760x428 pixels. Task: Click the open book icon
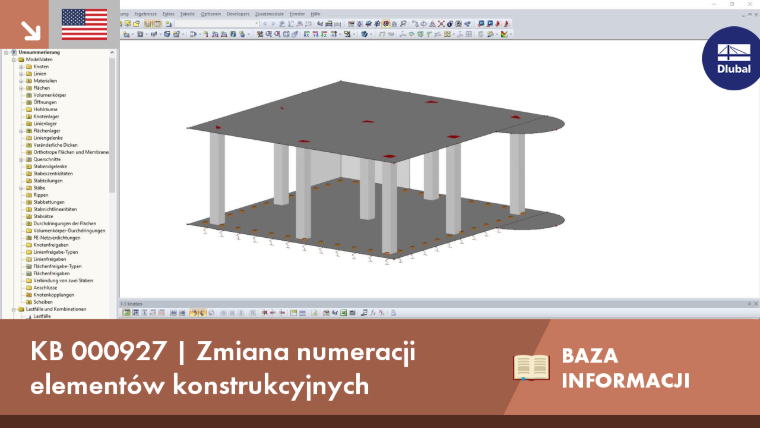coord(531,367)
